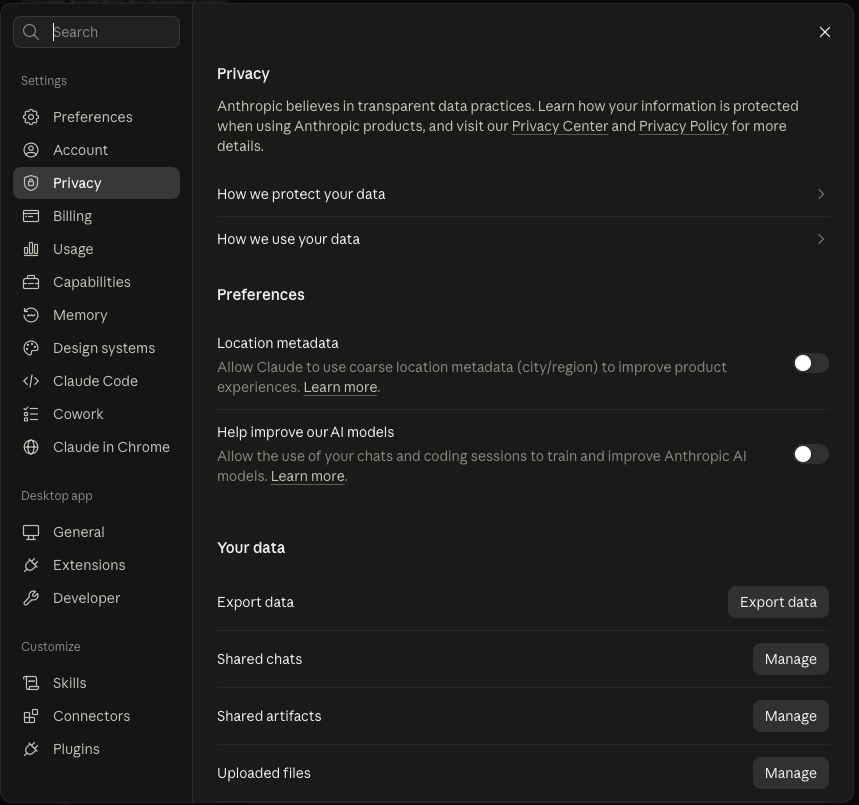Manage Shared chats
This screenshot has width=859, height=805.
click(x=791, y=659)
